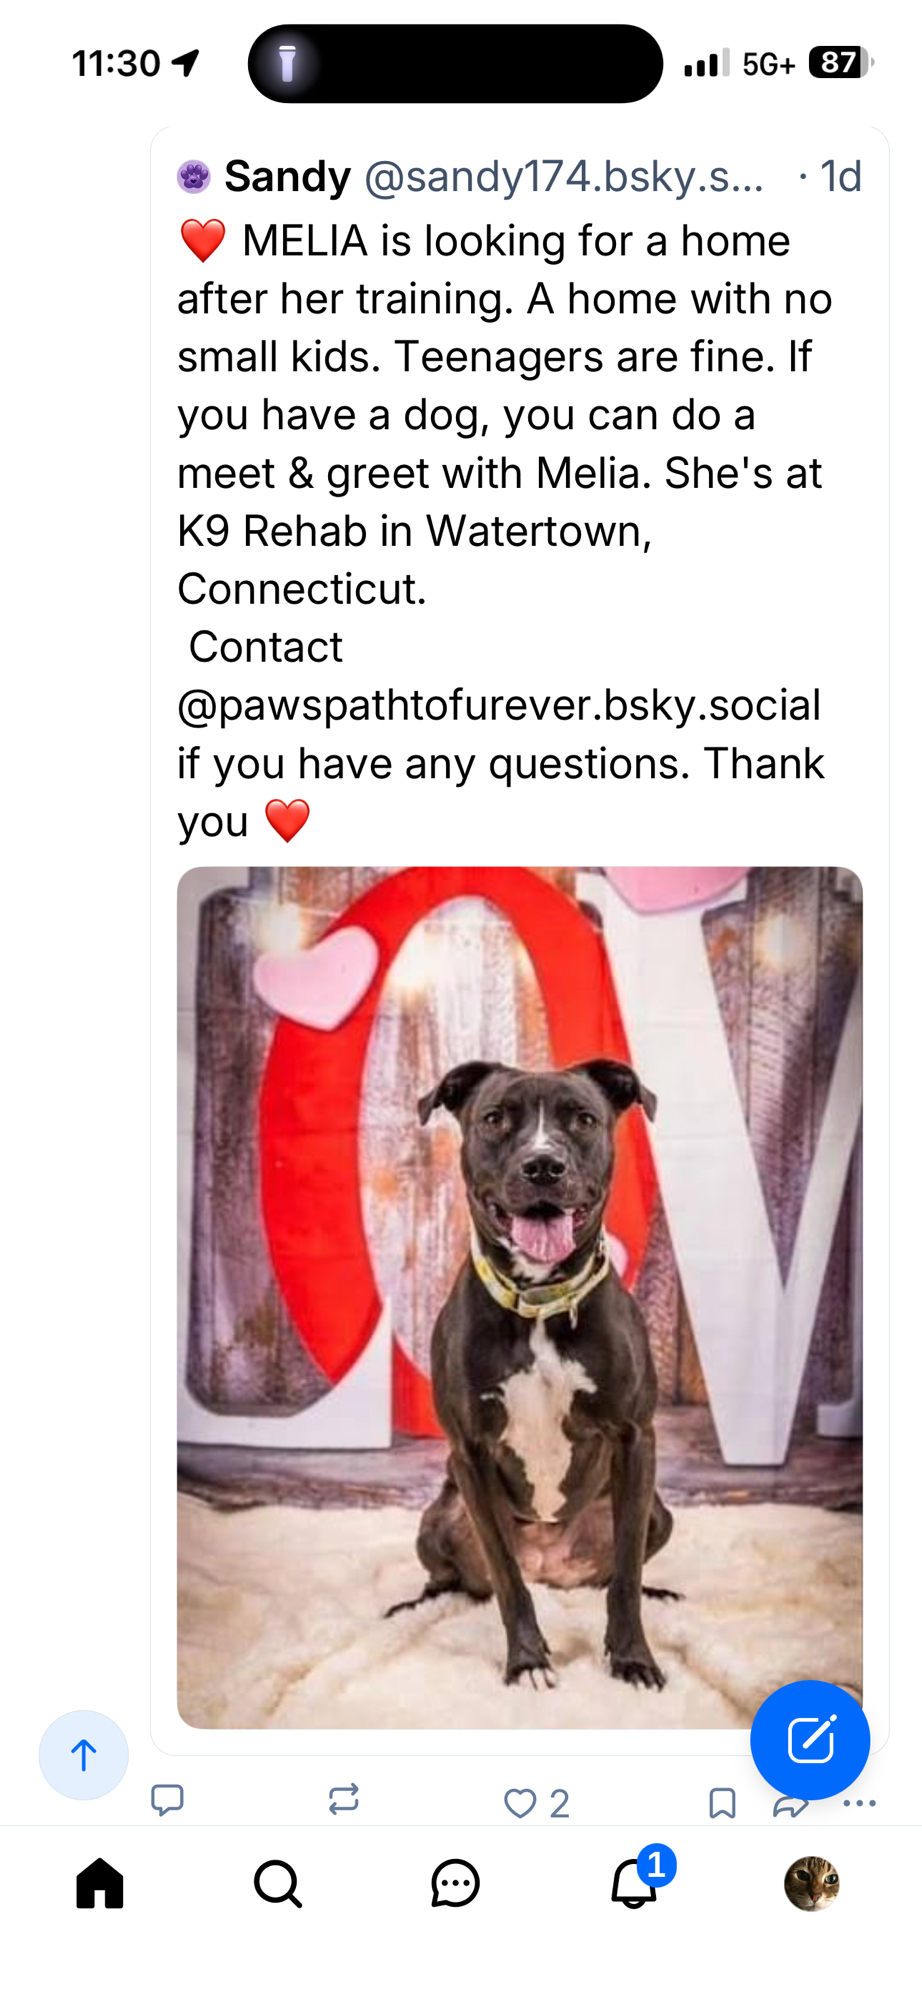
Task: Go to the Home tab
Action: (100, 1884)
